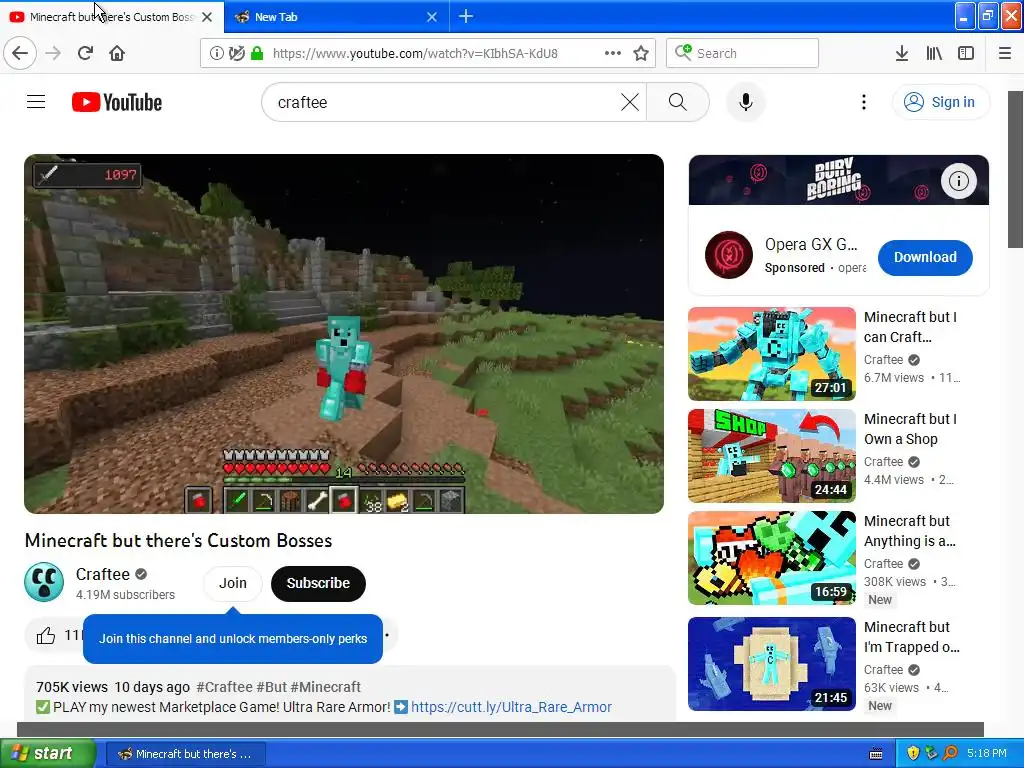The image size is (1024, 768).
Task: Click the video title Minecraft but there's Custom Bosses
Action: pyautogui.click(x=178, y=541)
